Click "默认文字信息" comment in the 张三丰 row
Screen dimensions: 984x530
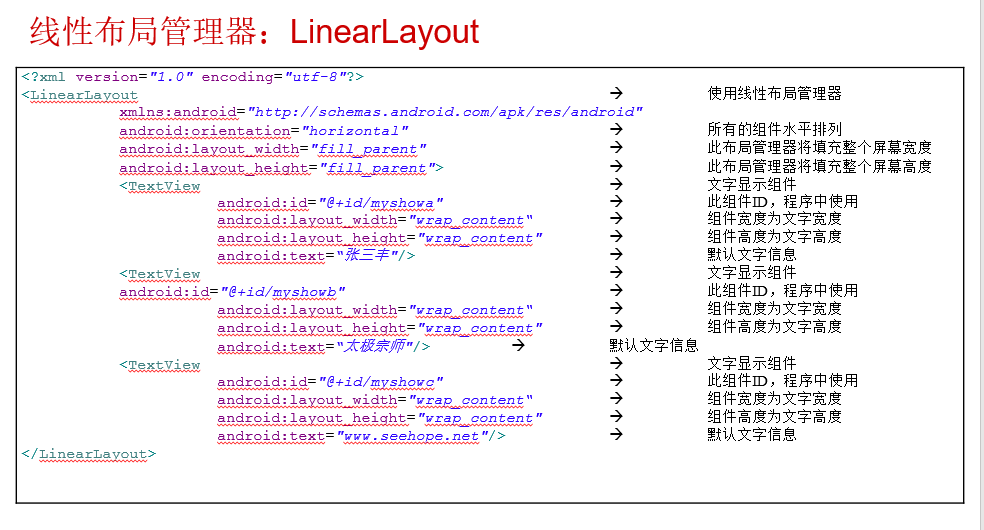(x=752, y=254)
